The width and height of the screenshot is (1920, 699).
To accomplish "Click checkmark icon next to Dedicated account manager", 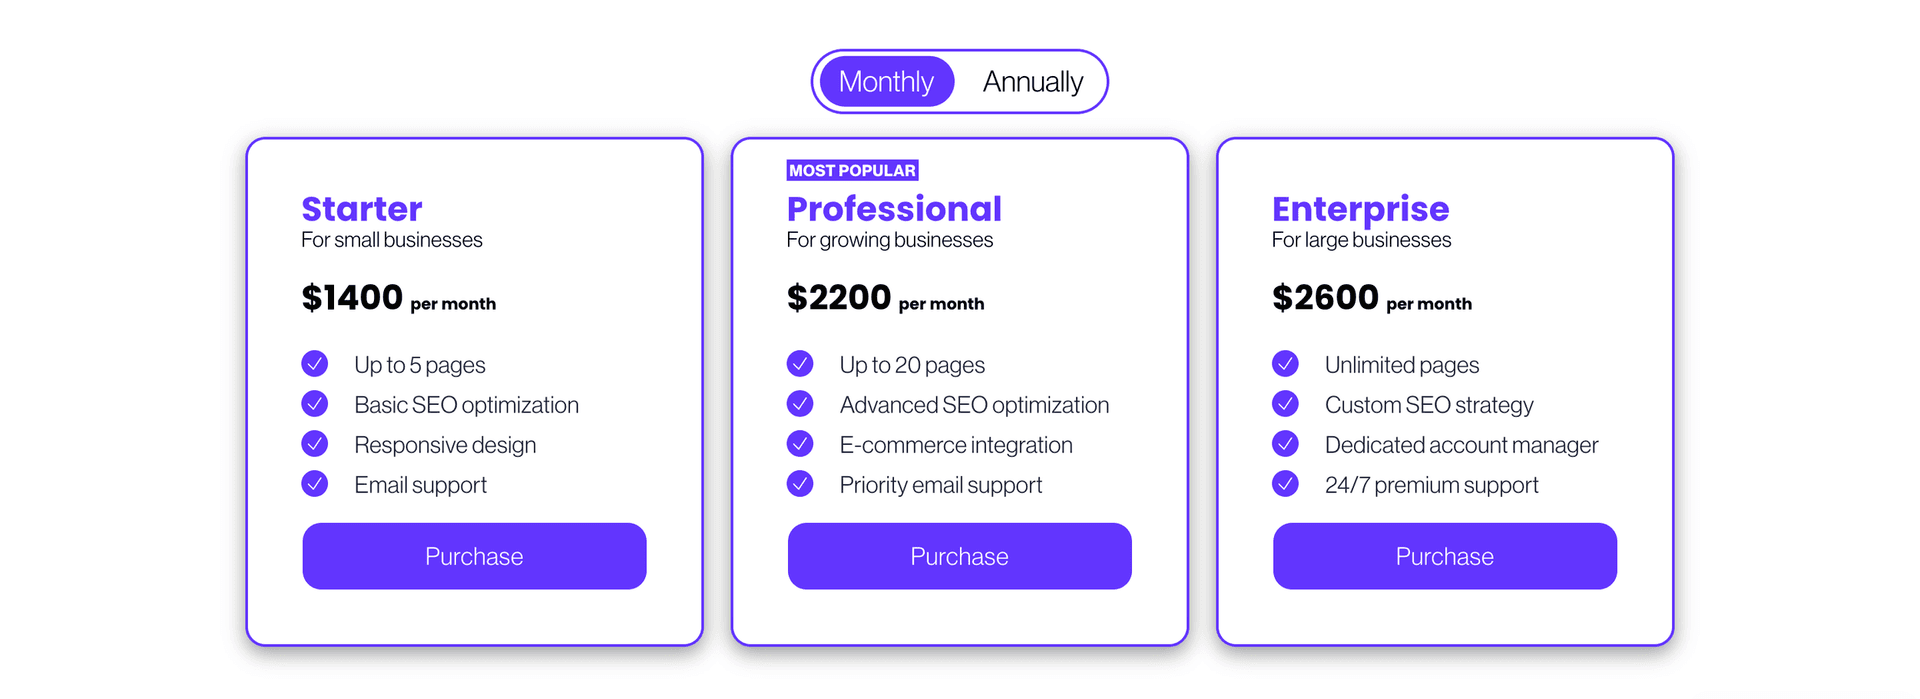I will [1285, 443].
